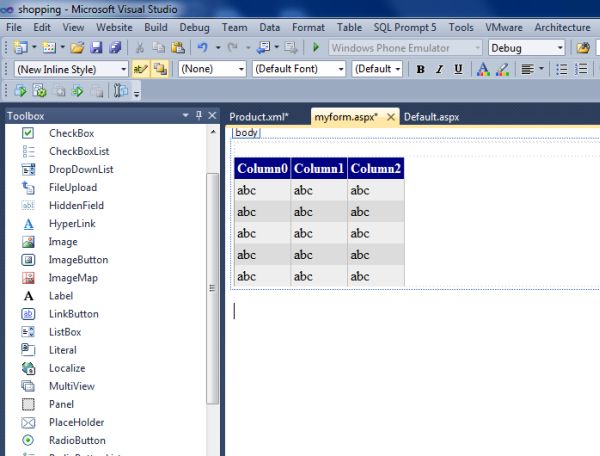
Task: Pin the Toolbox panel with auto-hide
Action: click(x=199, y=115)
